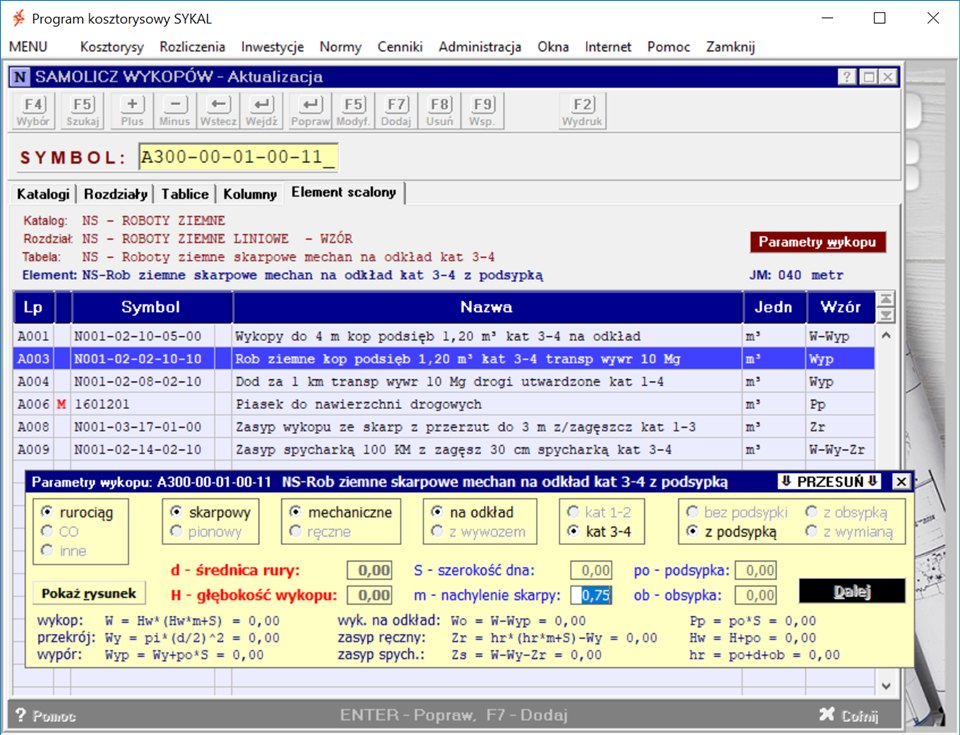This screenshot has width=960, height=735.
Task: Click the F2 Wydruk print button
Action: pos(582,110)
